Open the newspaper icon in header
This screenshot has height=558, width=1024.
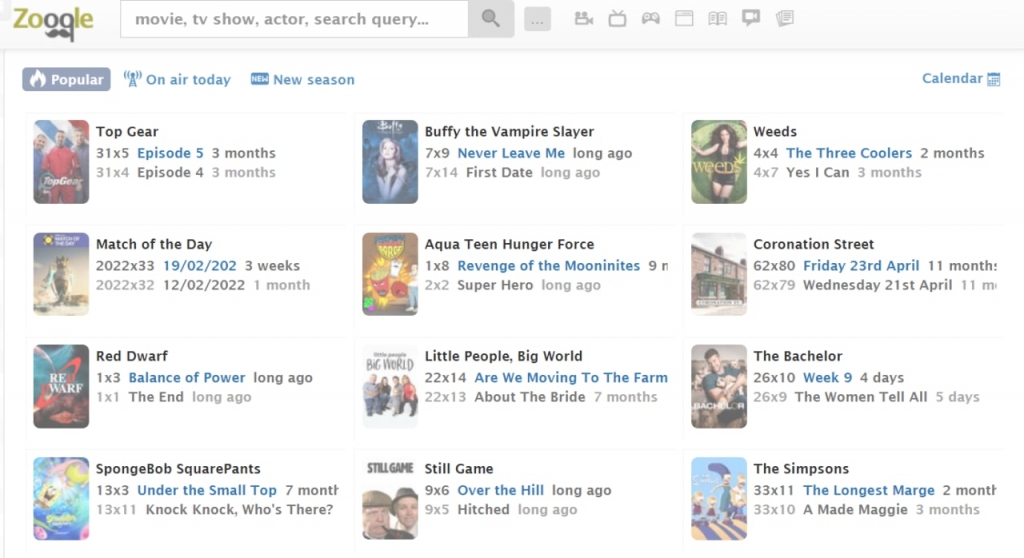point(784,18)
